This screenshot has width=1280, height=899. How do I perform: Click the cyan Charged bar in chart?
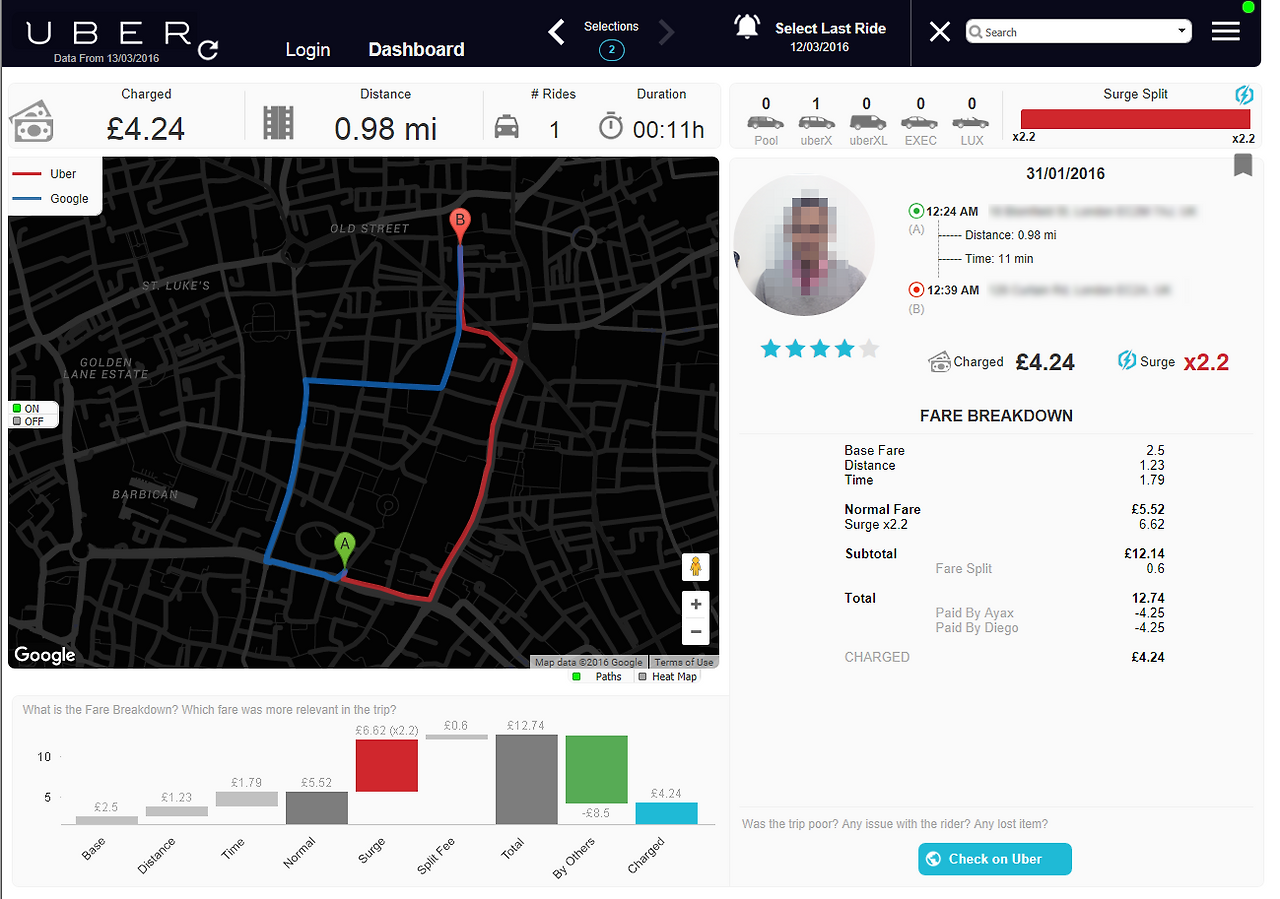(x=667, y=813)
